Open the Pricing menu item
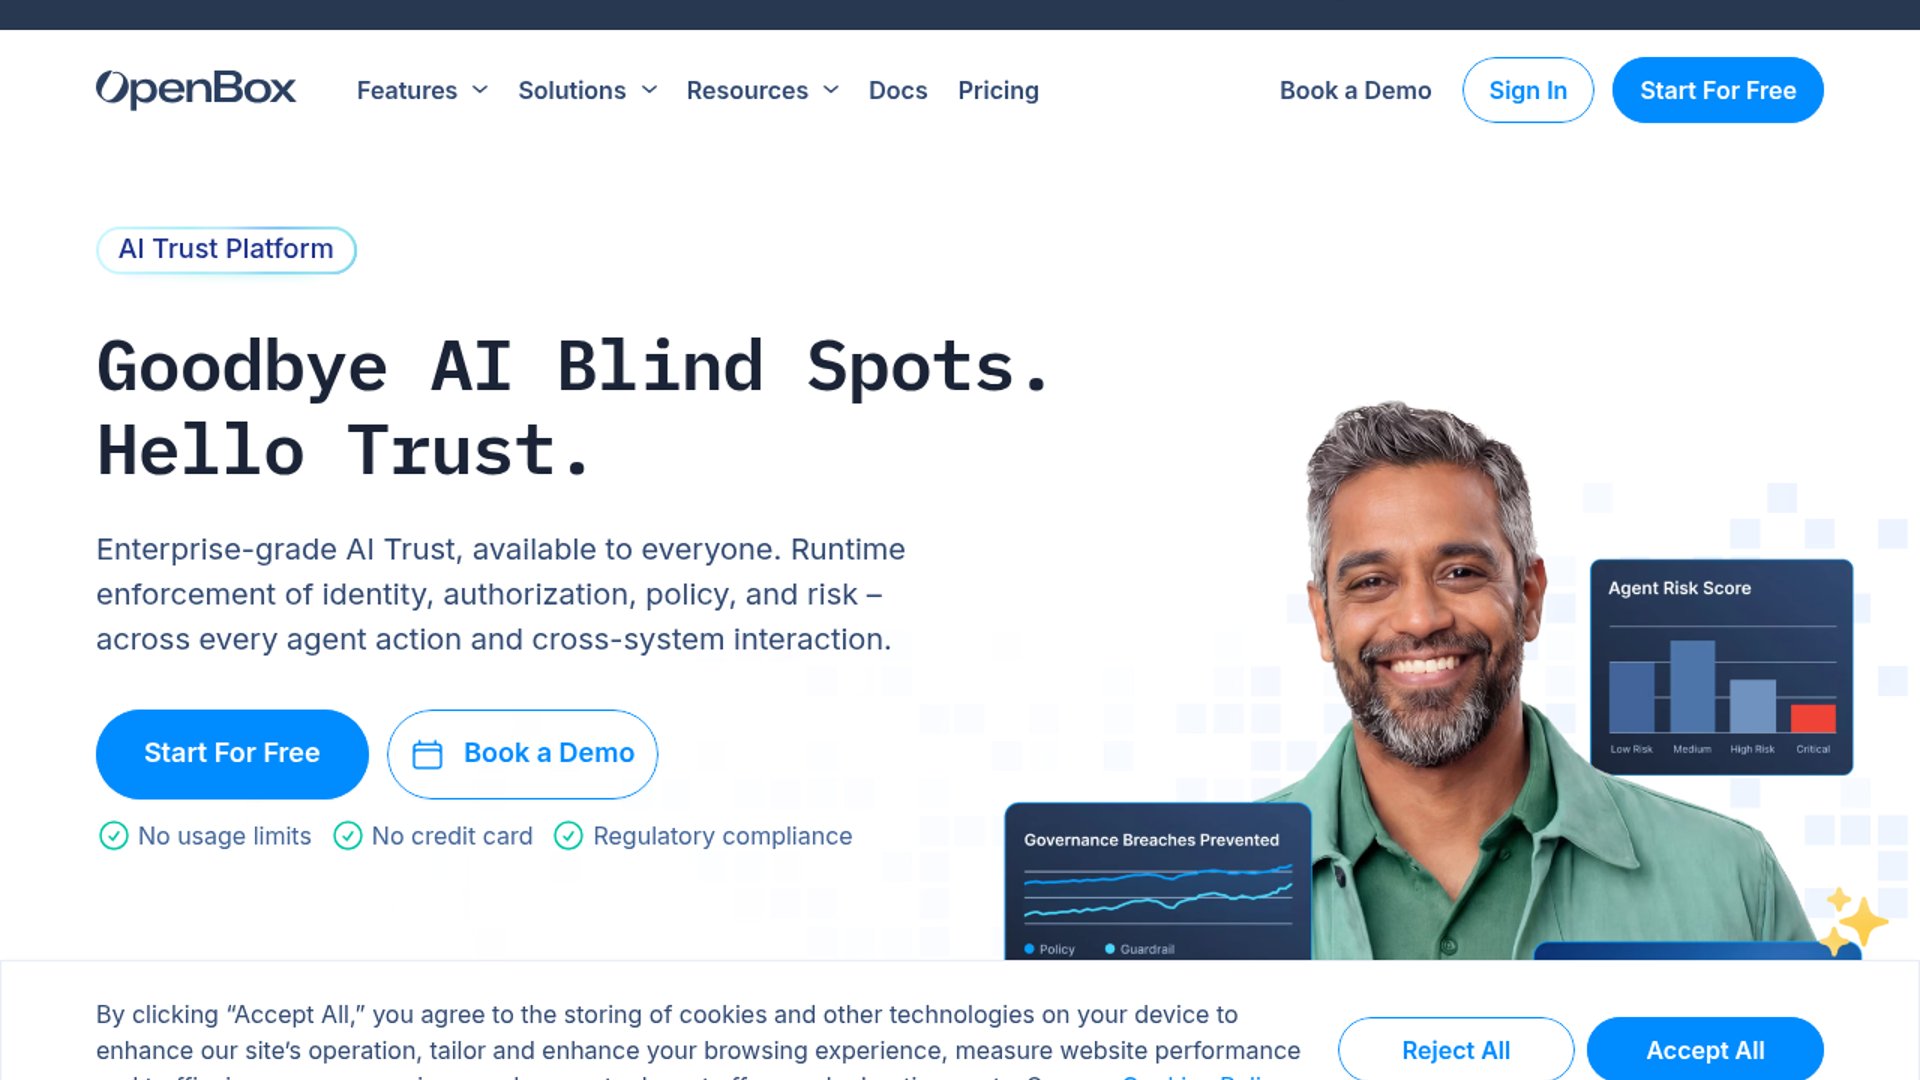The image size is (1920, 1080). (x=998, y=90)
